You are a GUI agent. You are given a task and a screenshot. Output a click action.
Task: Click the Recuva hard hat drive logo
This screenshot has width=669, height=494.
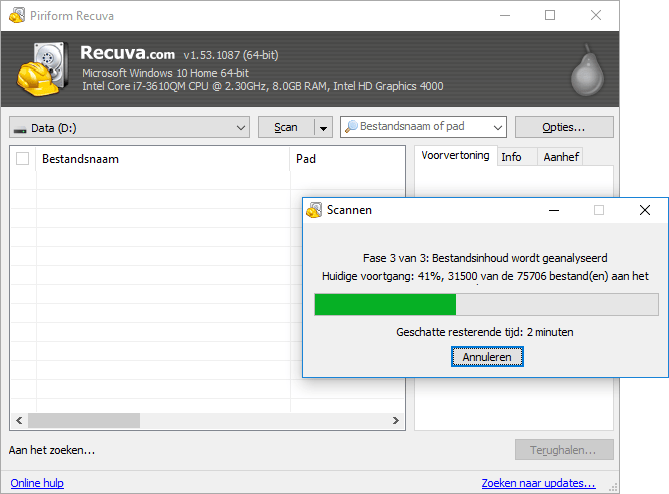43,69
